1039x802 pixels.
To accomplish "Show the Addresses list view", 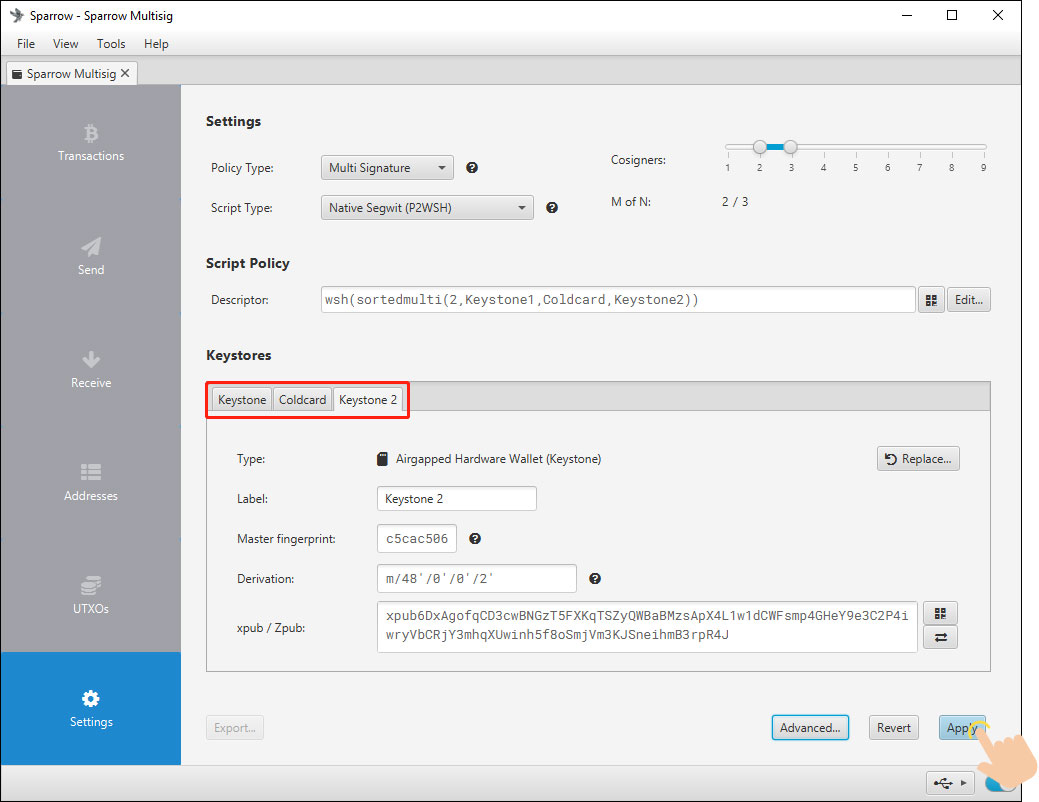I will pos(90,482).
